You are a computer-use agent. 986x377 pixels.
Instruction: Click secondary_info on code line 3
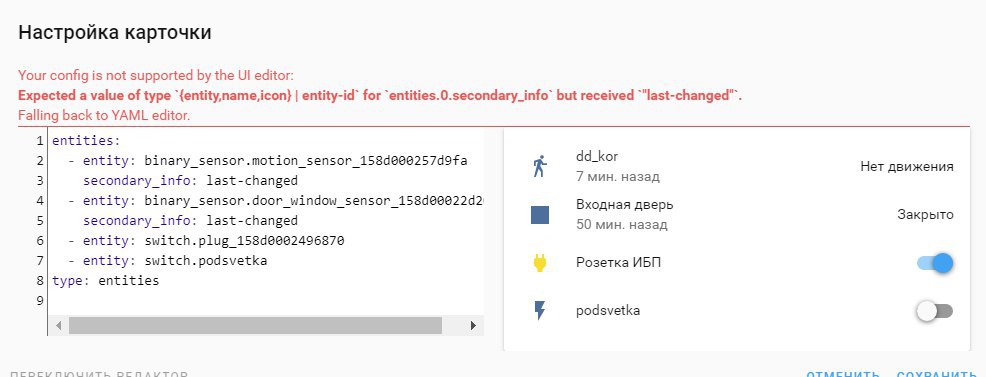click(190, 181)
